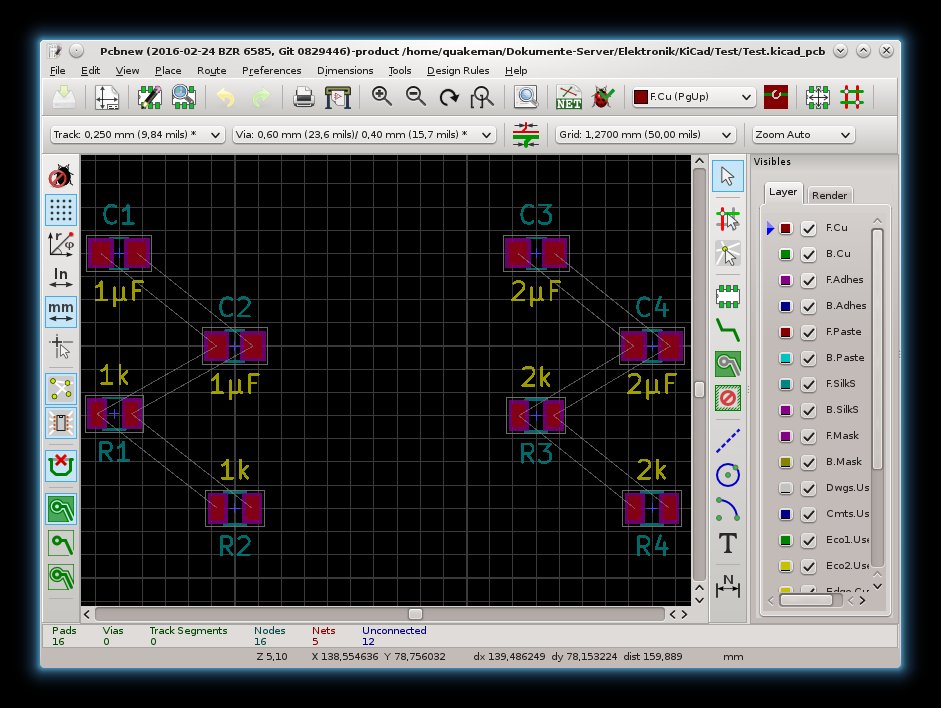Click the Save board toolbar icon
Image resolution: width=941 pixels, height=708 pixels.
(x=64, y=97)
